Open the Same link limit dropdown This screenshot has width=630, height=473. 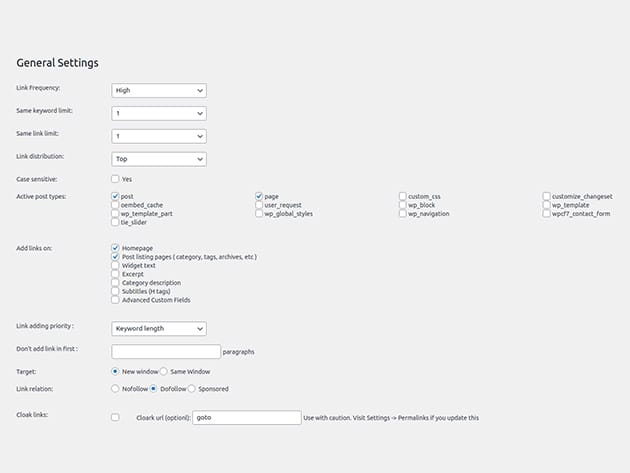(x=159, y=135)
